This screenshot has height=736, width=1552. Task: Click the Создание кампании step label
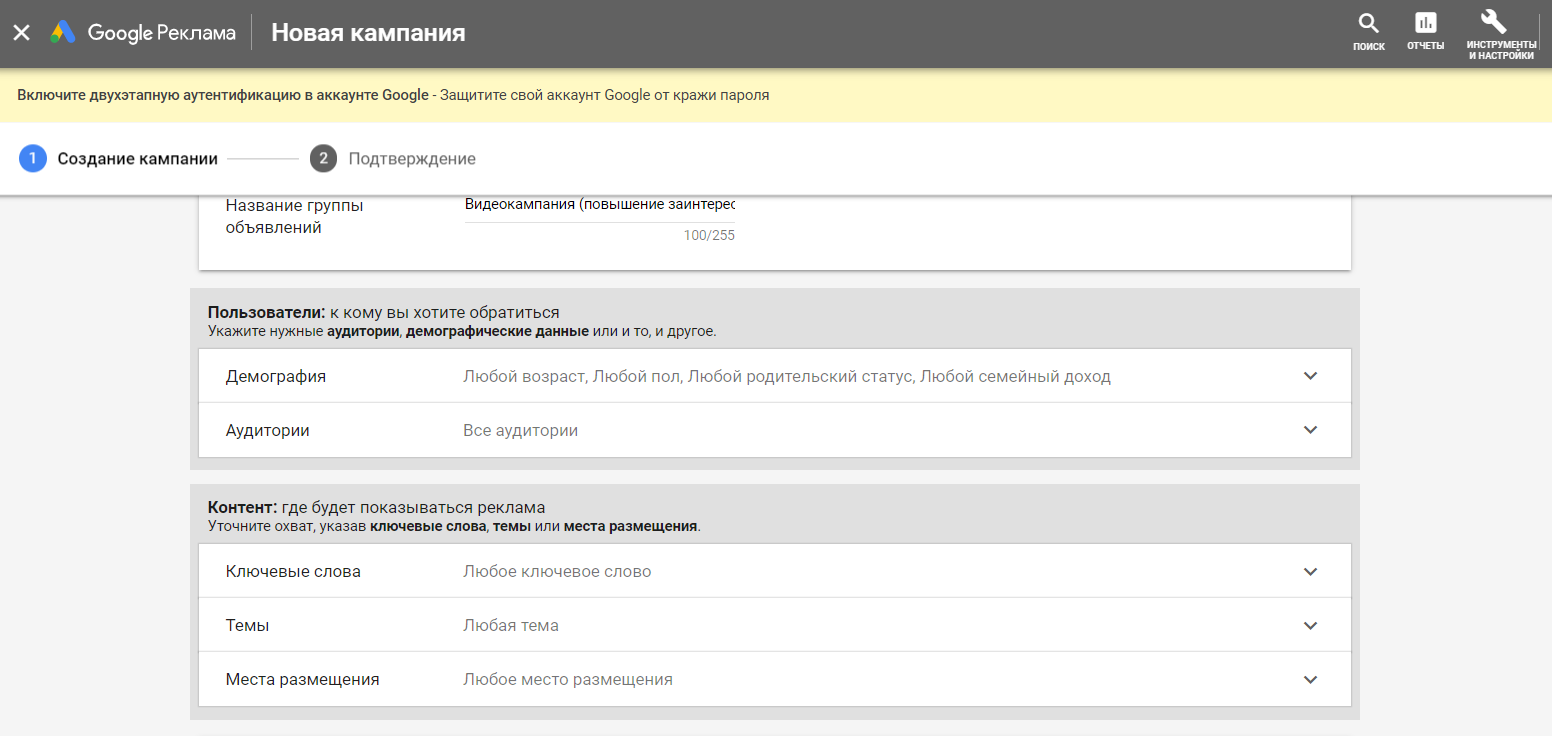point(137,159)
